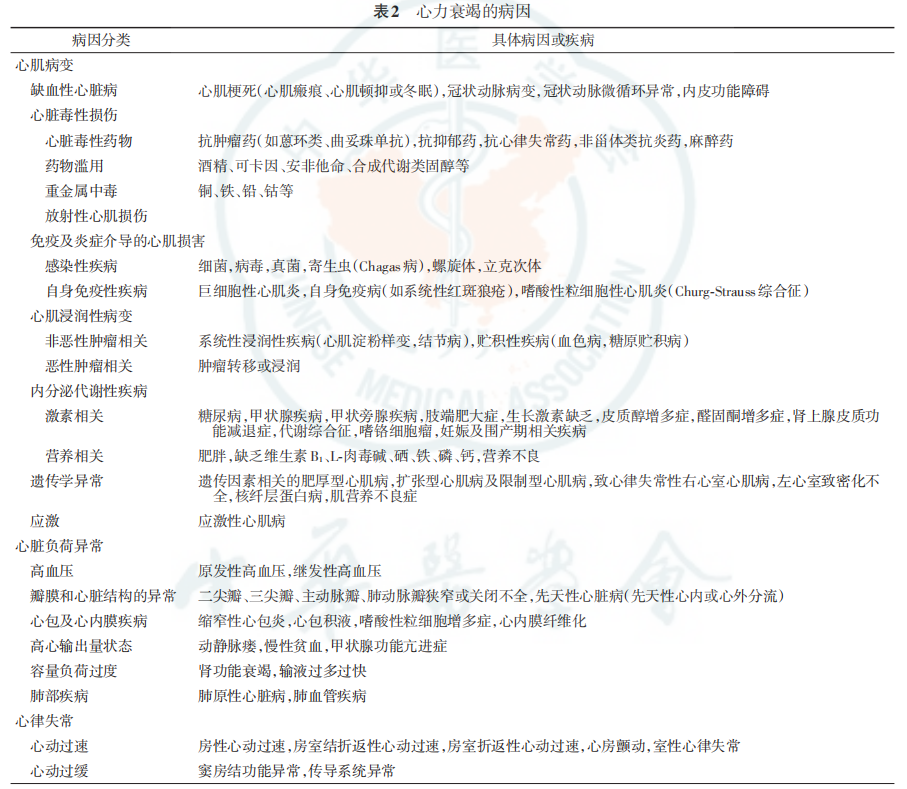Select the 心脏负荷异常 top-level category heading
907x789 pixels.
59,546
